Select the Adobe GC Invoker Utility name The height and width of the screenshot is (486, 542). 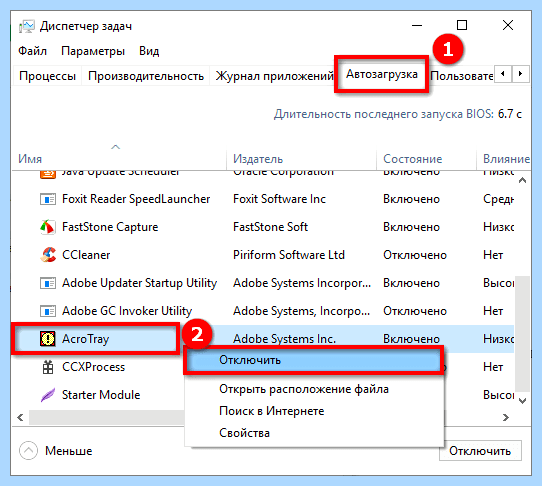[x=127, y=311]
